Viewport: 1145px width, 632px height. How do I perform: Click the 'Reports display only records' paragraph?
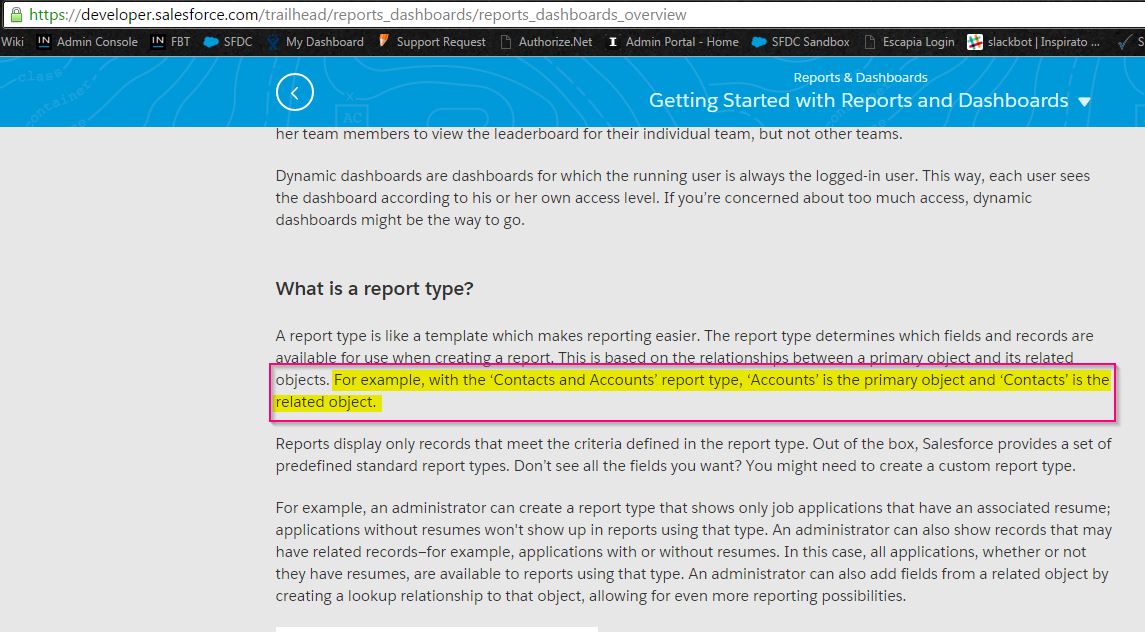694,454
